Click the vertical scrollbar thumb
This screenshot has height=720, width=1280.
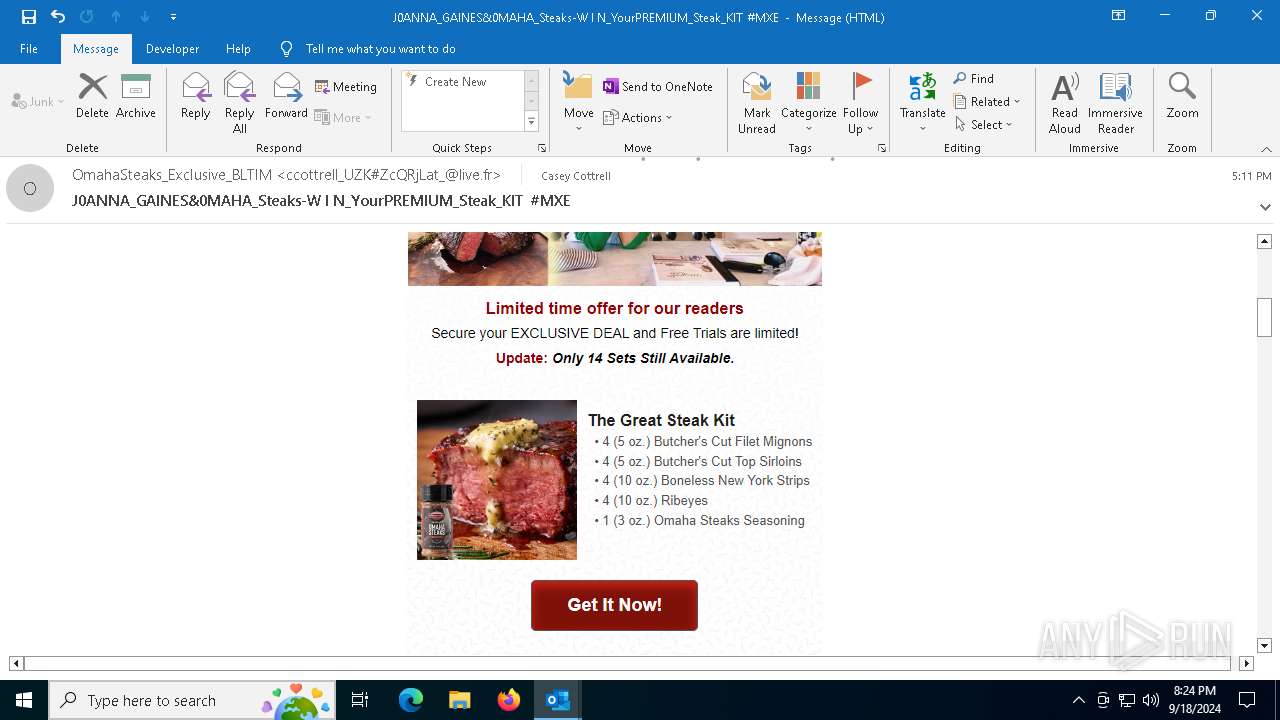[1264, 317]
